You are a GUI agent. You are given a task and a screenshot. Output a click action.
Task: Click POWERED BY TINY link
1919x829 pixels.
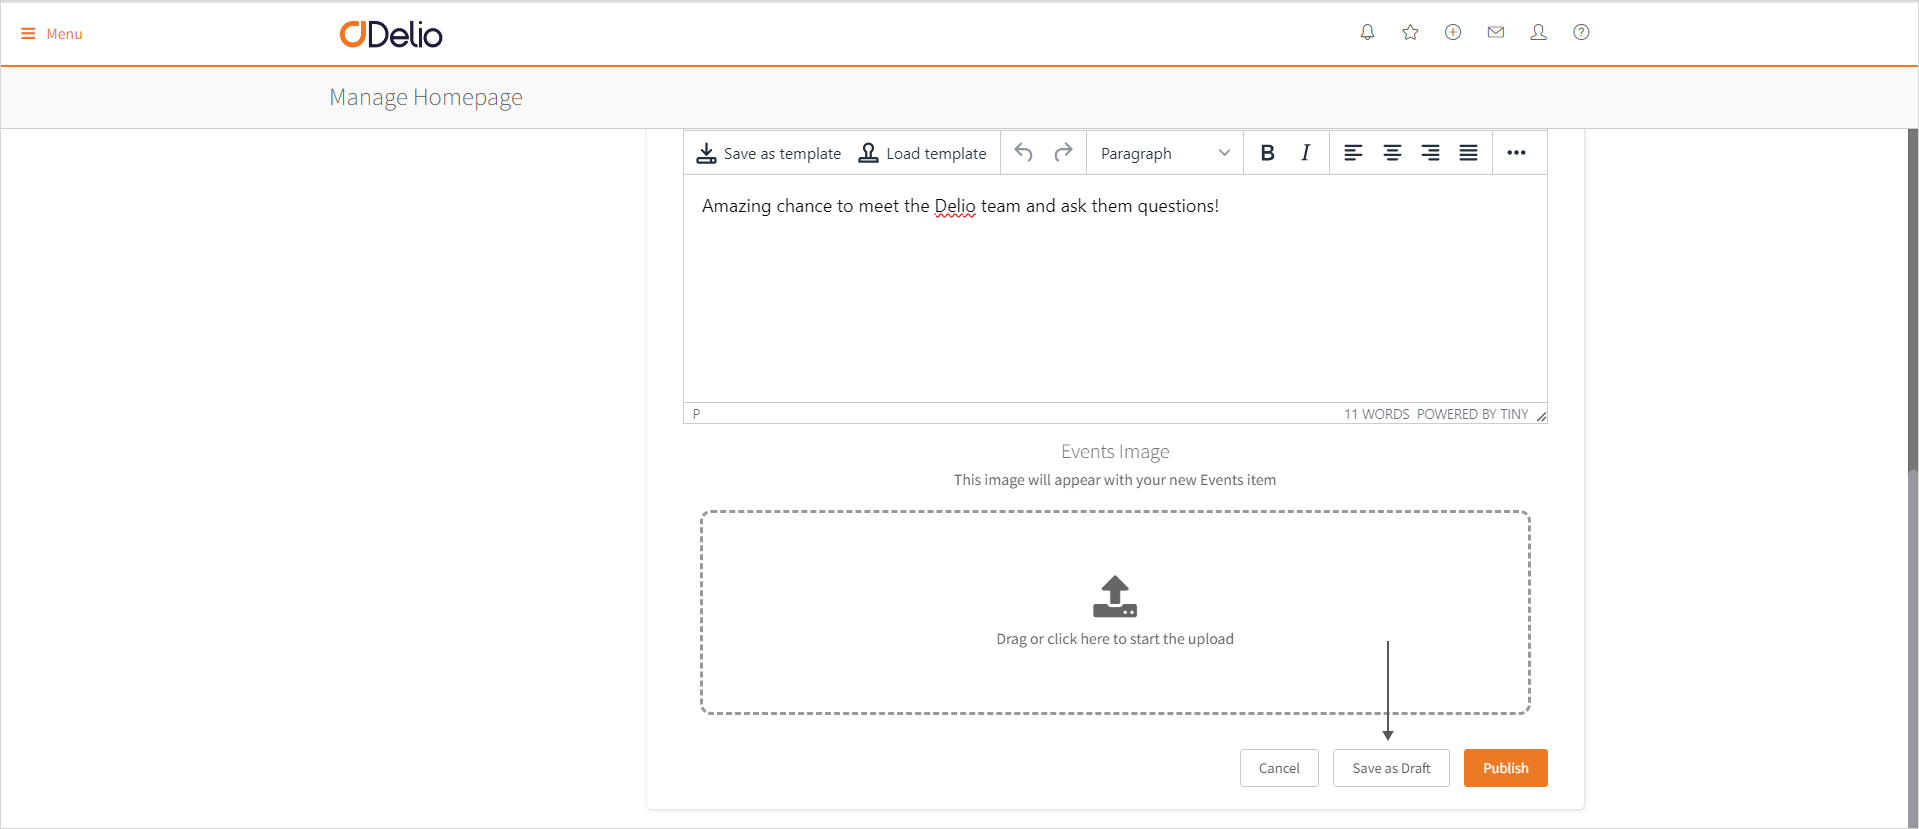pos(1472,414)
